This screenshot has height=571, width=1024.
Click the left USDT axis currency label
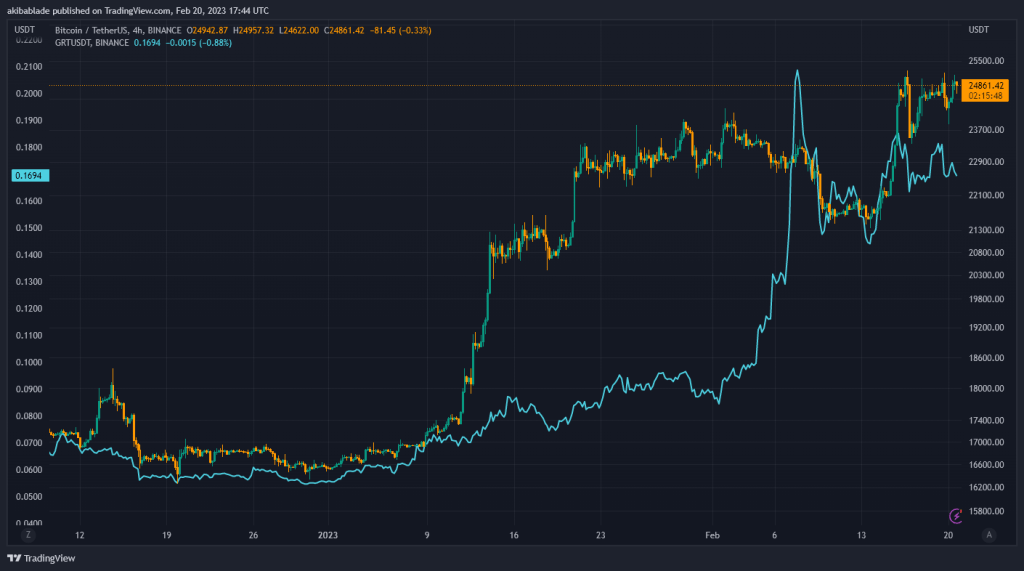point(25,29)
